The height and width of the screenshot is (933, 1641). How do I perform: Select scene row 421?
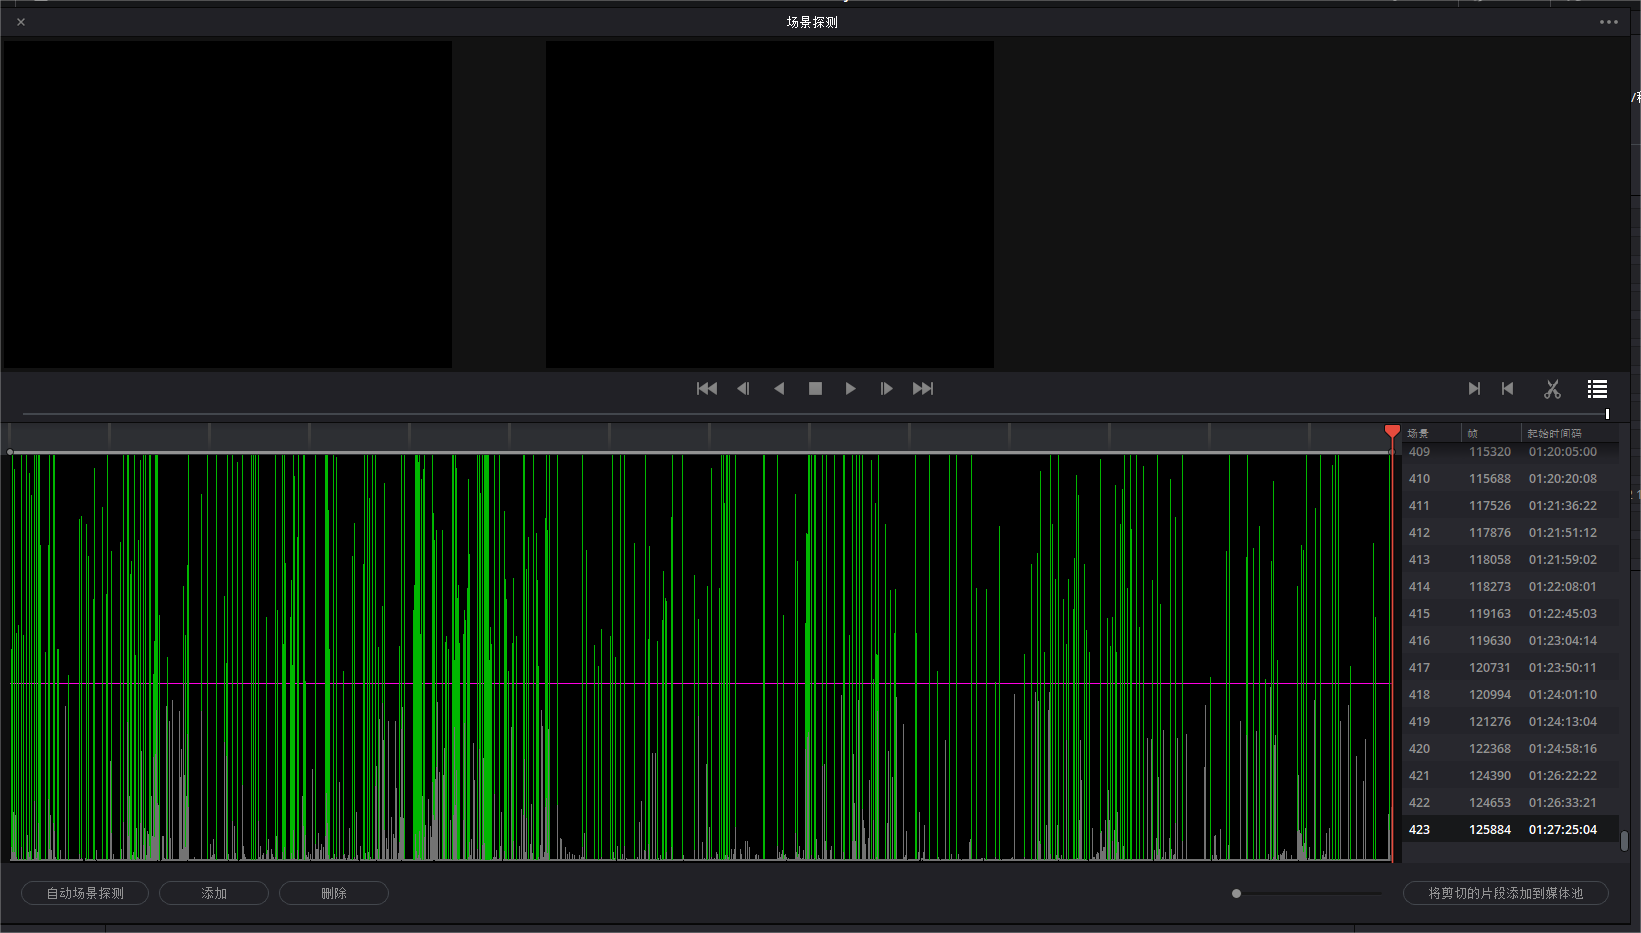pos(1510,776)
